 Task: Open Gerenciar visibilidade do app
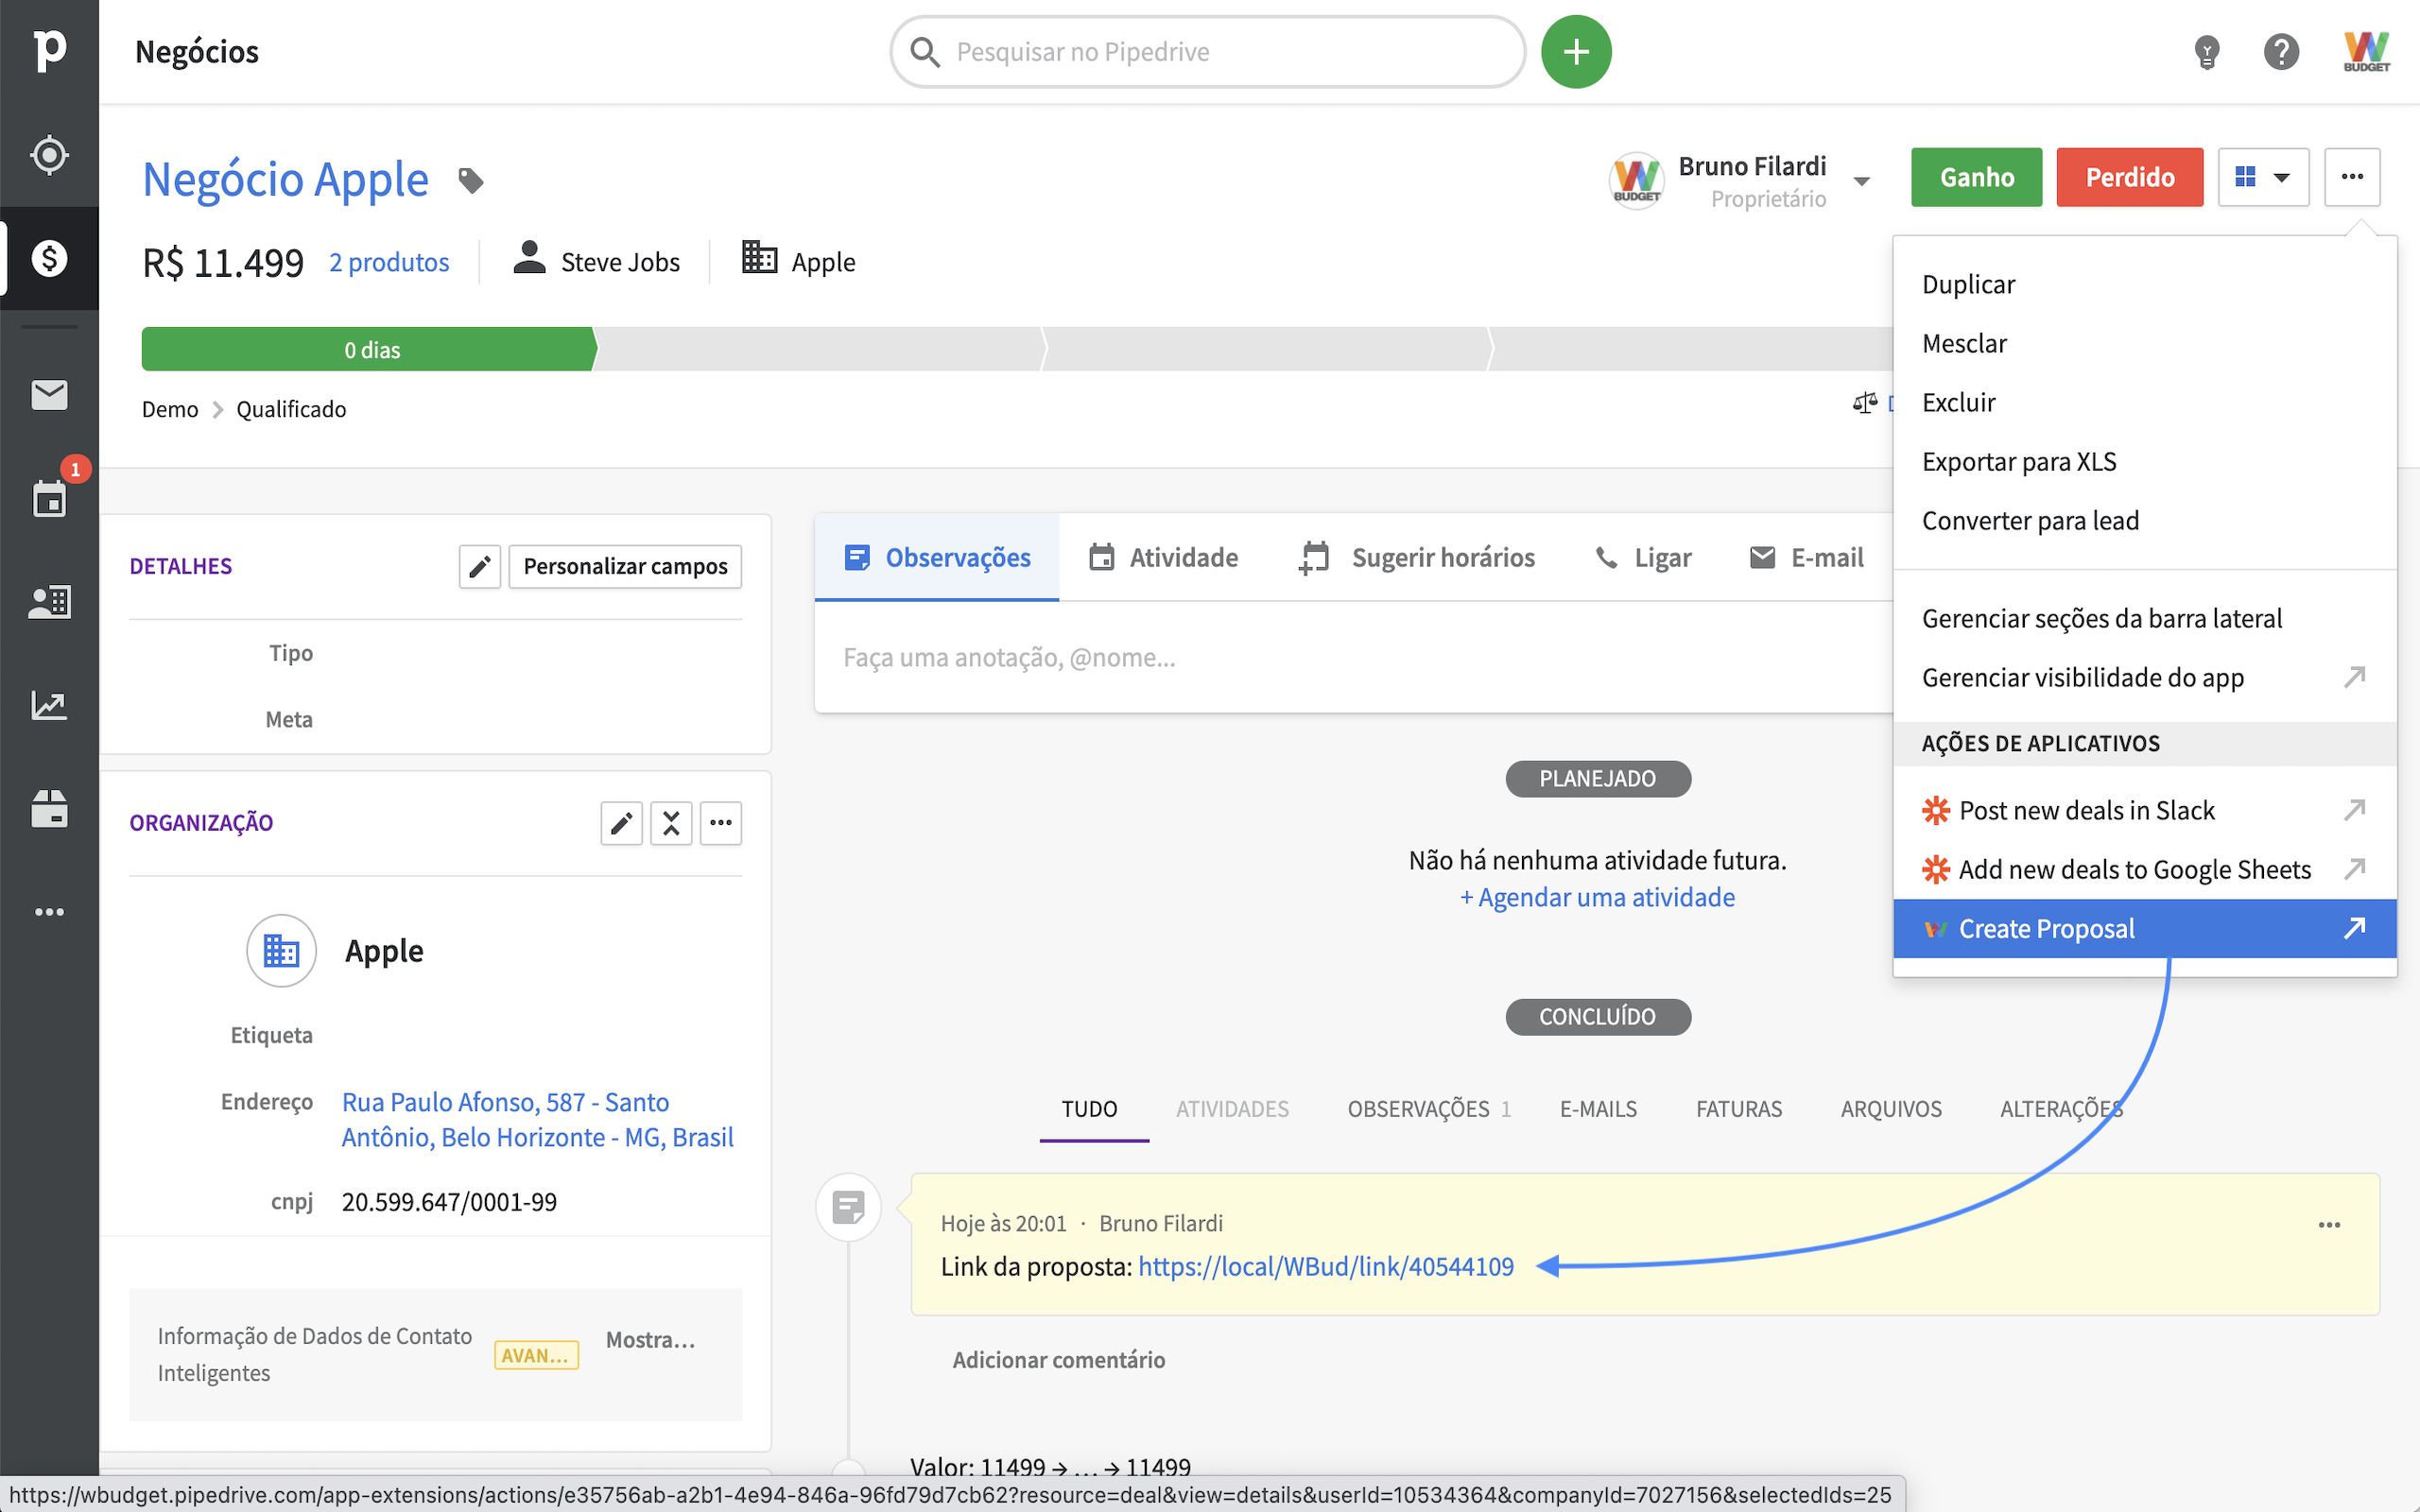[2145, 677]
